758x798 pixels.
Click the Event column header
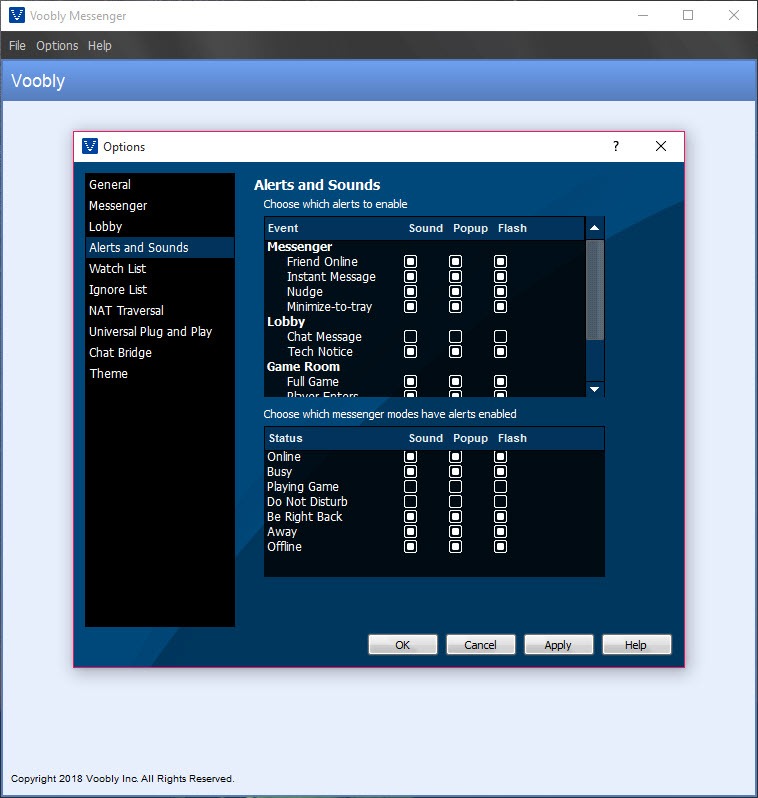283,228
